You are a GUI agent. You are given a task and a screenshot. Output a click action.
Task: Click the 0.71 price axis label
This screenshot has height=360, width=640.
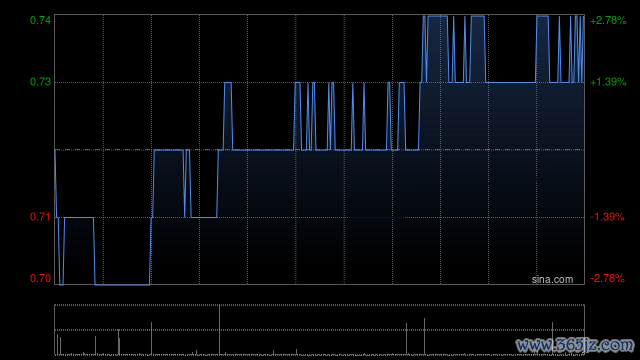click(x=40, y=217)
